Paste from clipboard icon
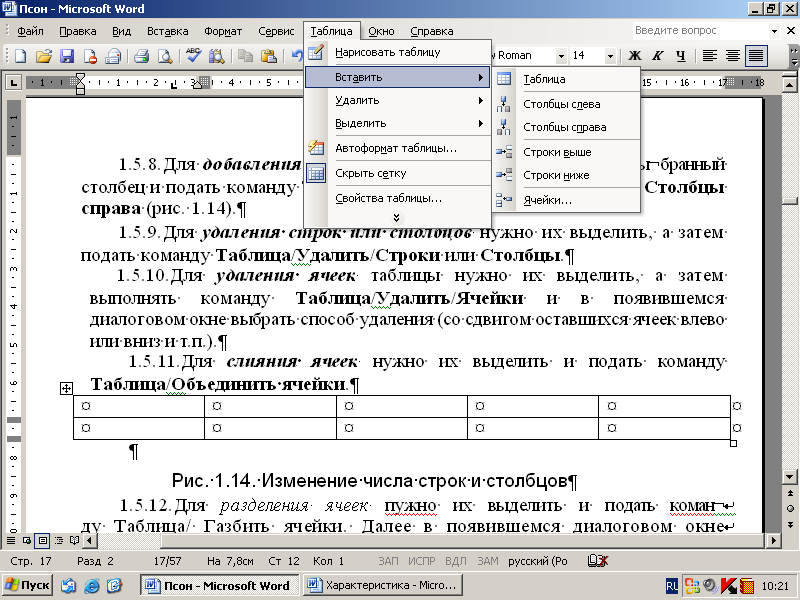Viewport: 800px width, 600px height. tap(268, 56)
